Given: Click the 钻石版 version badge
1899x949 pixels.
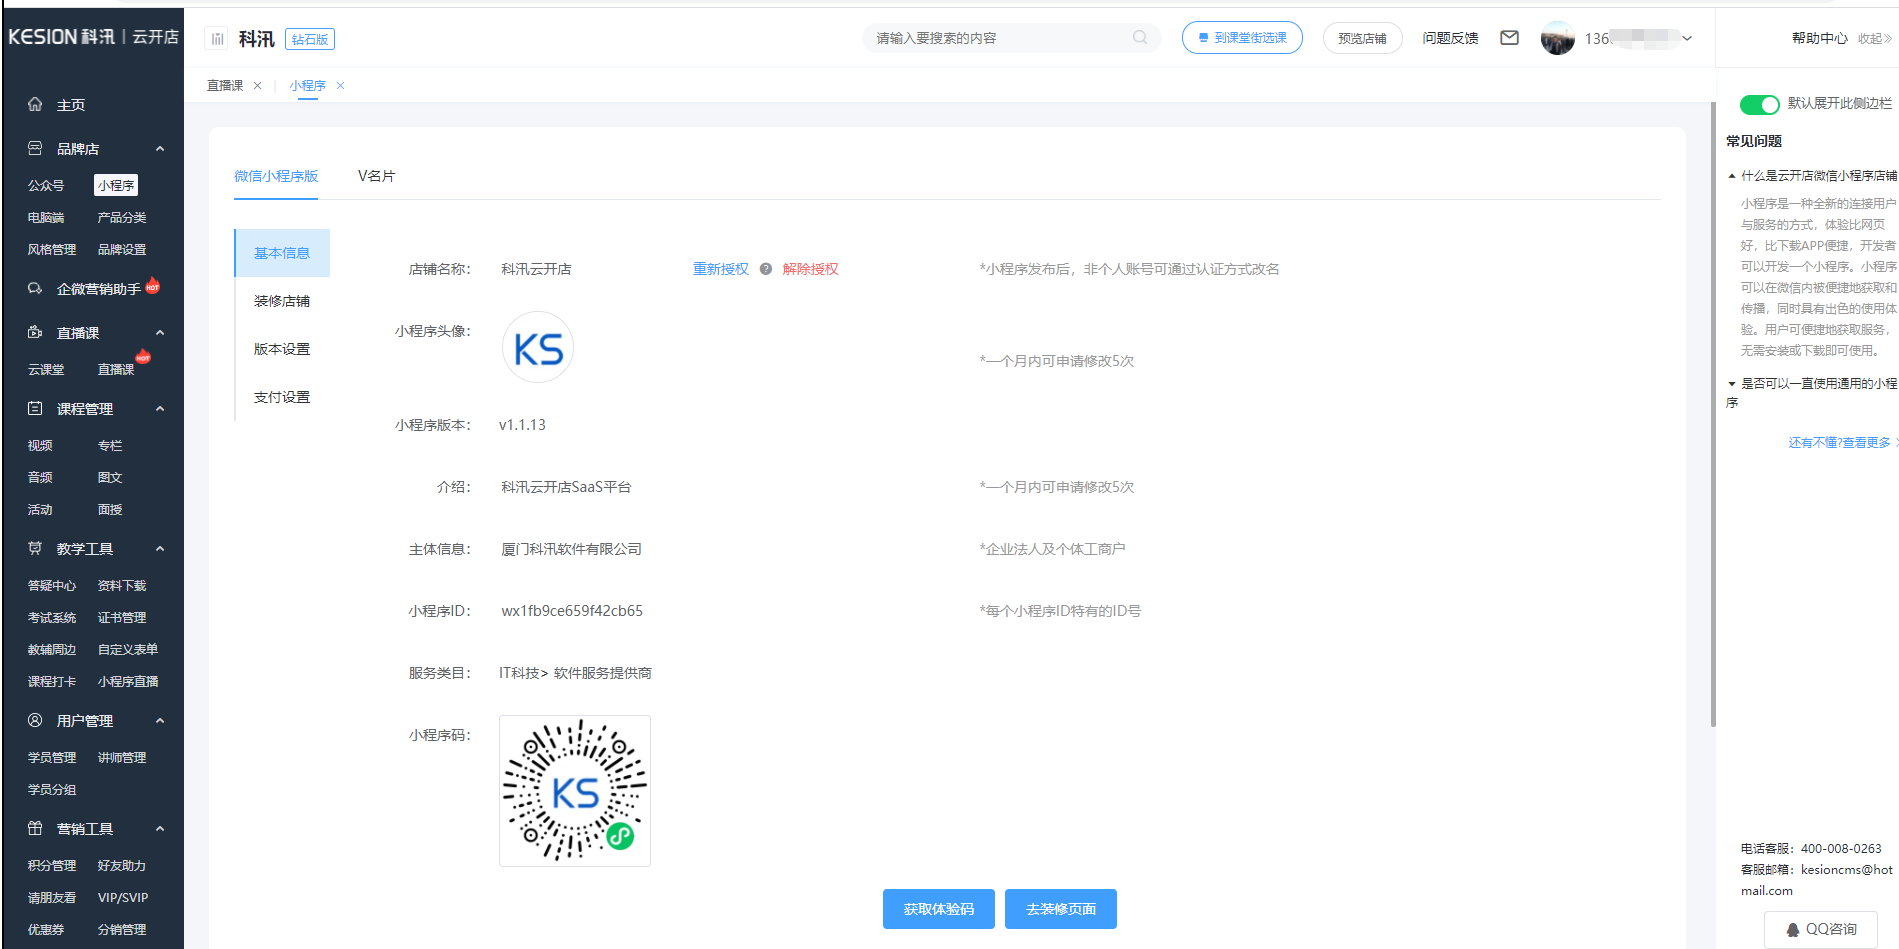Looking at the screenshot, I should click(310, 39).
